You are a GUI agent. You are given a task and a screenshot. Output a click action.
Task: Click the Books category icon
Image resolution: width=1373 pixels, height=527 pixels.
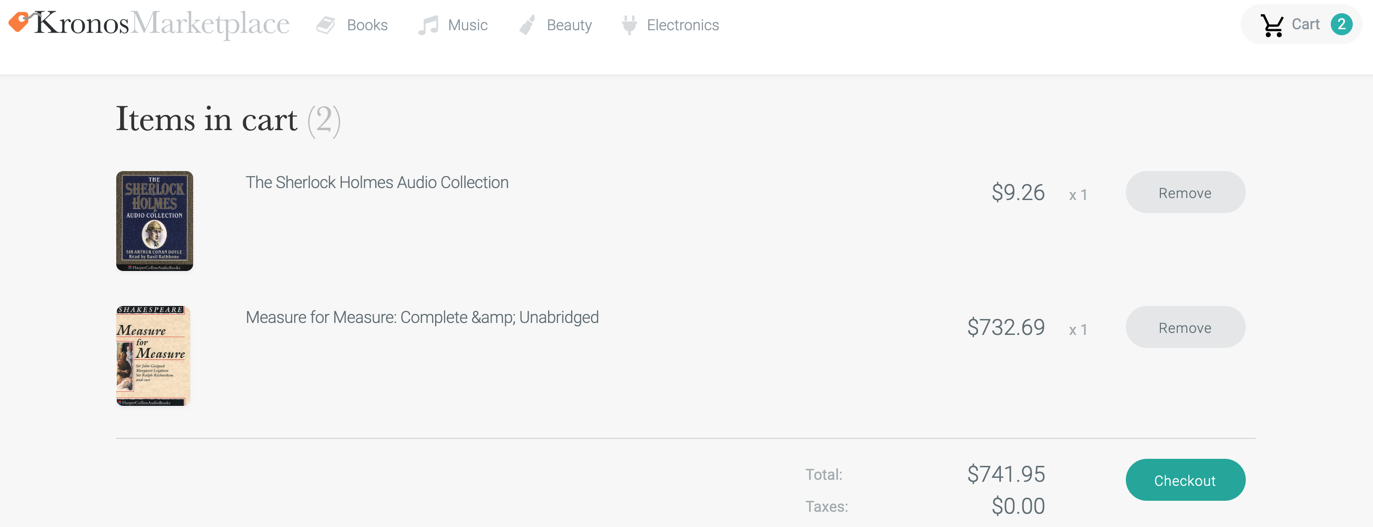[326, 25]
